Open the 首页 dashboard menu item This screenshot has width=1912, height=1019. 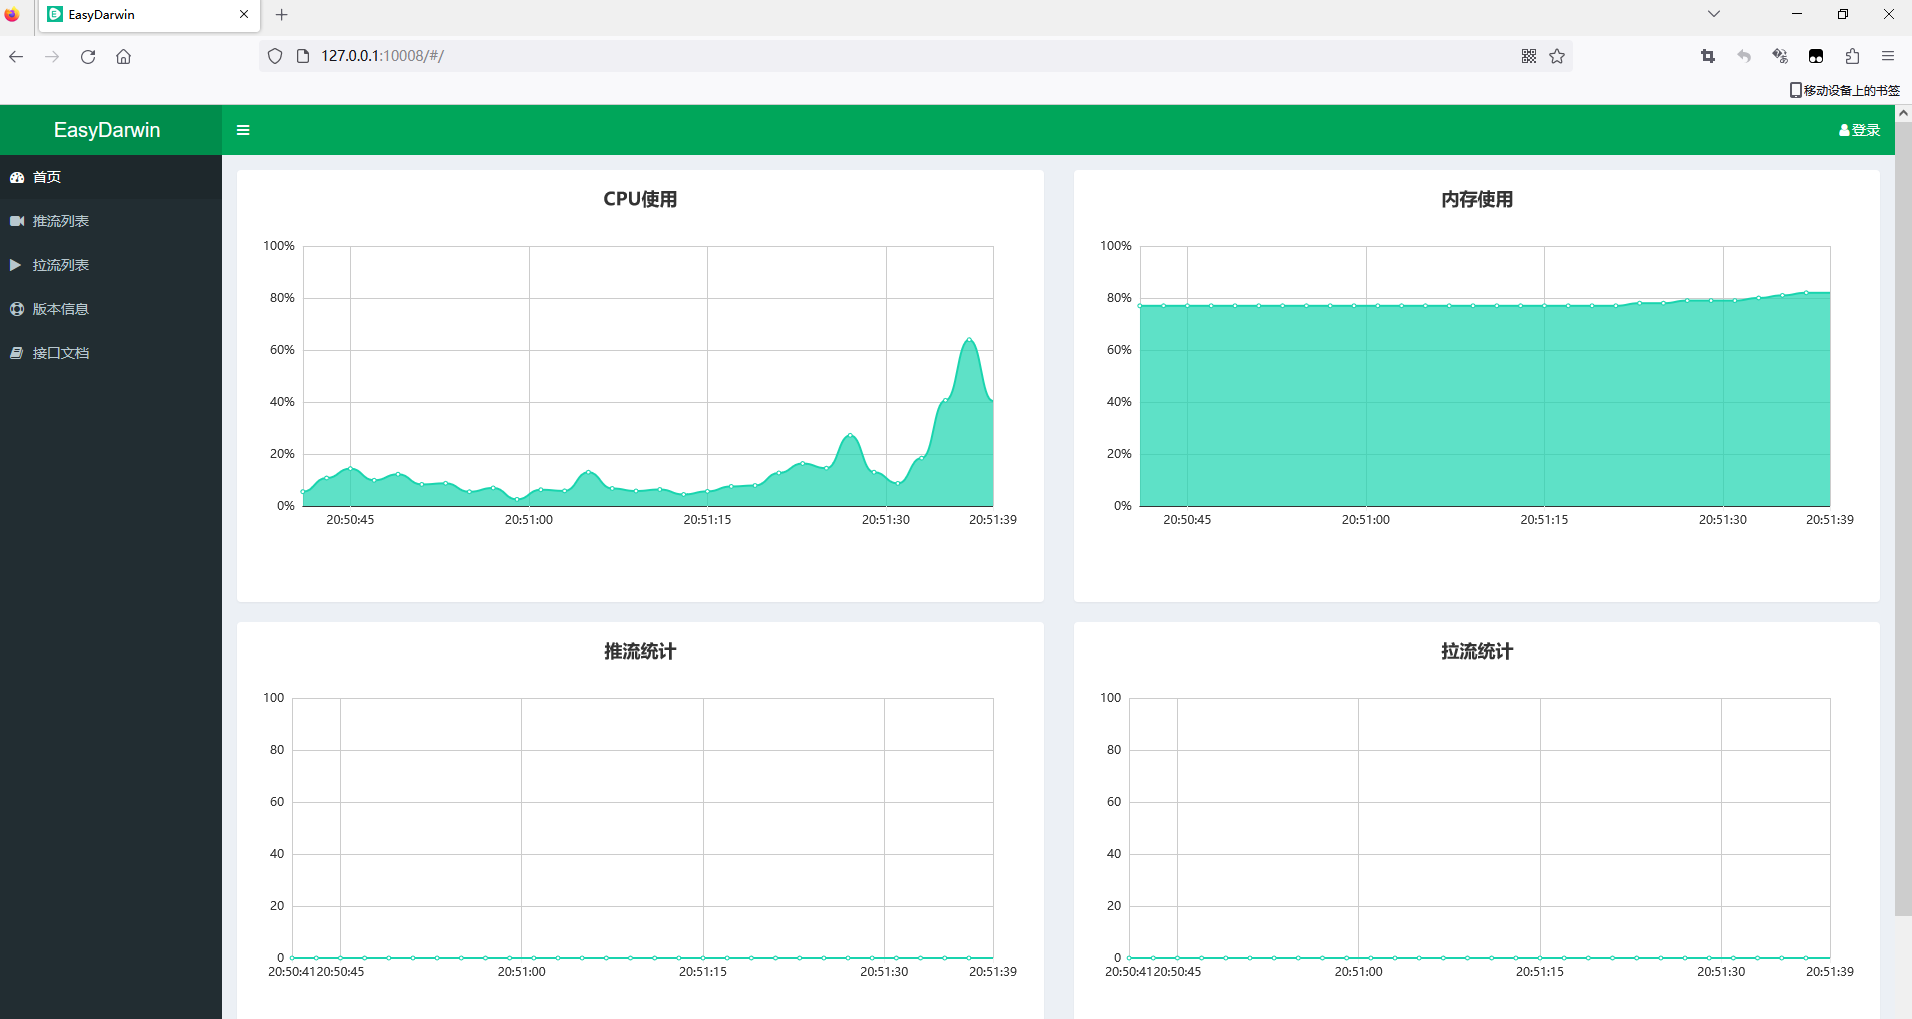point(111,177)
